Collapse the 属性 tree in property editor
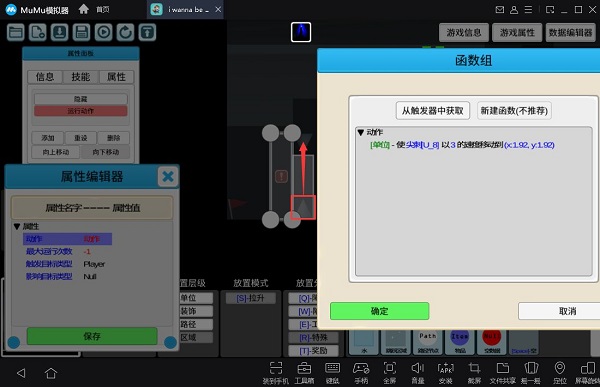 pos(17,227)
